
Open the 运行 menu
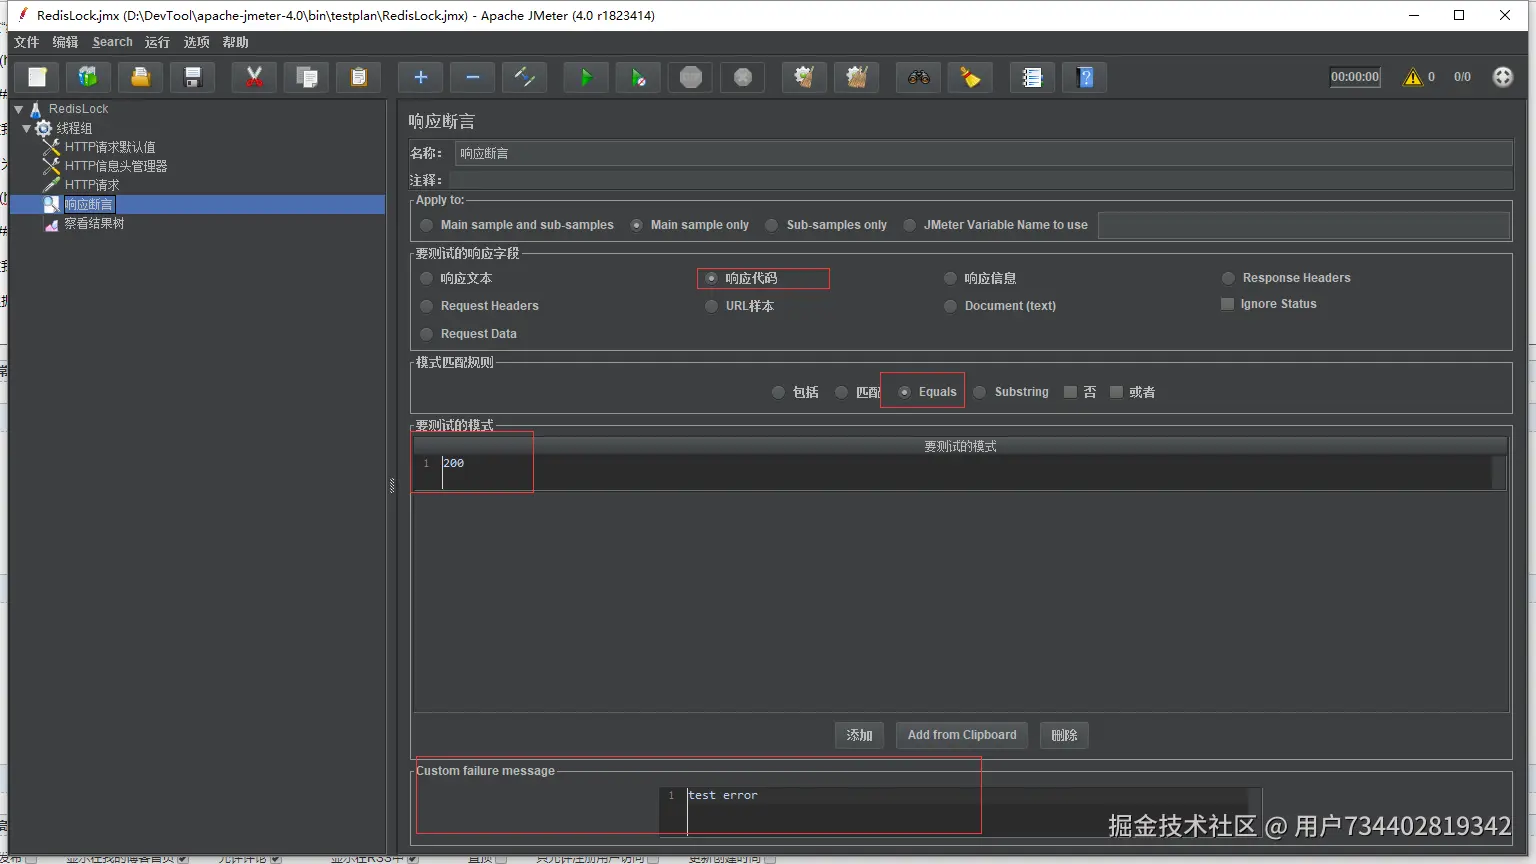pyautogui.click(x=157, y=42)
